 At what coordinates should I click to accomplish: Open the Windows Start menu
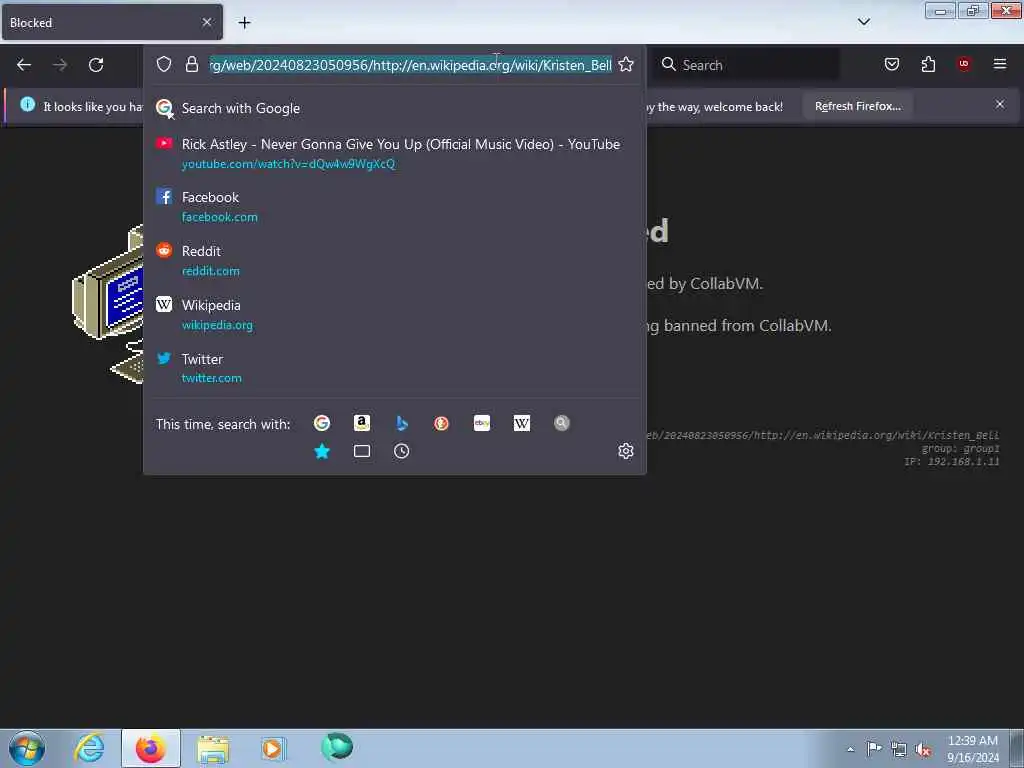[27, 748]
